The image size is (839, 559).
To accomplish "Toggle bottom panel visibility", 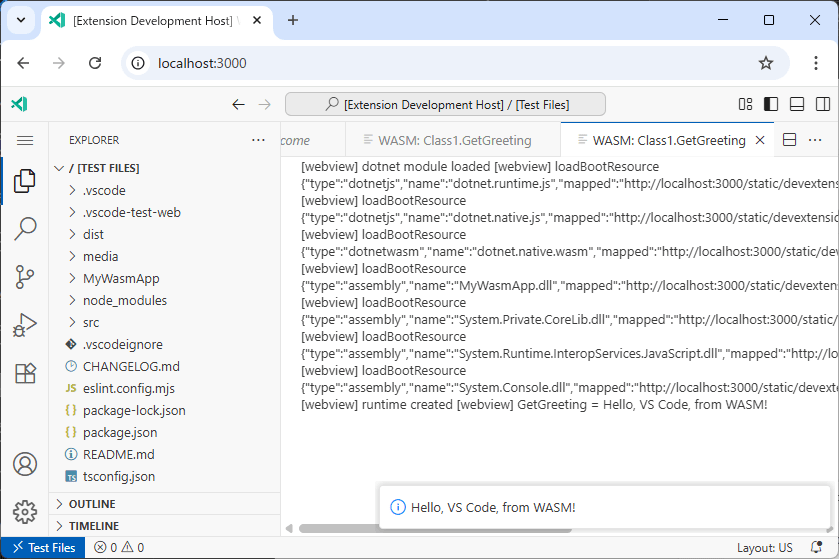I will click(797, 104).
